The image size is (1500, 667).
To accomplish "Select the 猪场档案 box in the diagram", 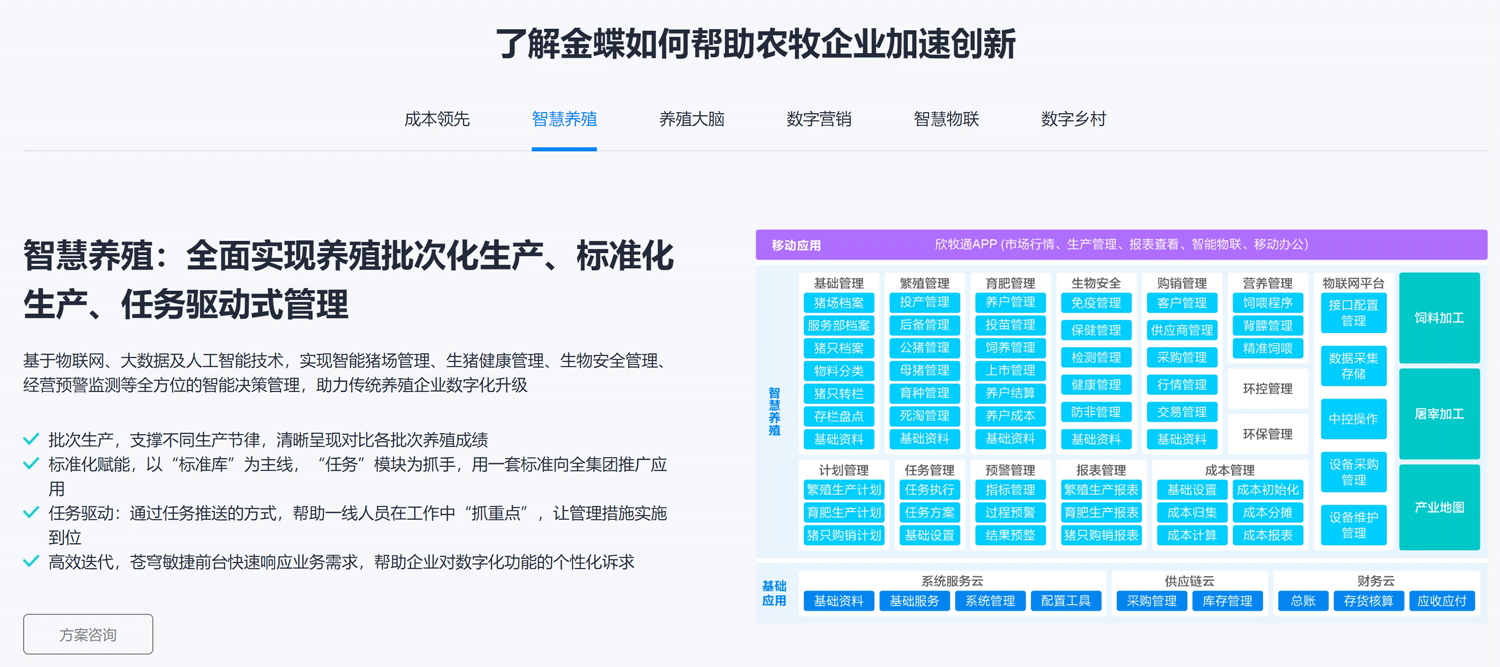I will (838, 303).
